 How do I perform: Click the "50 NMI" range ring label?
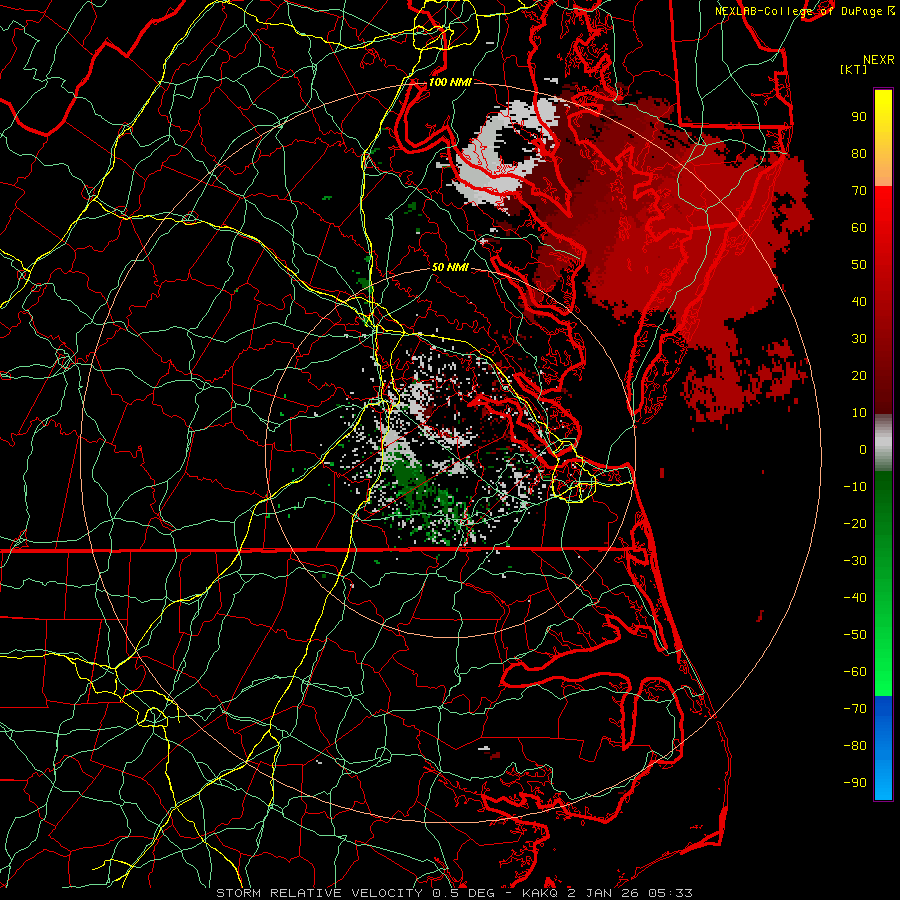[x=450, y=267]
